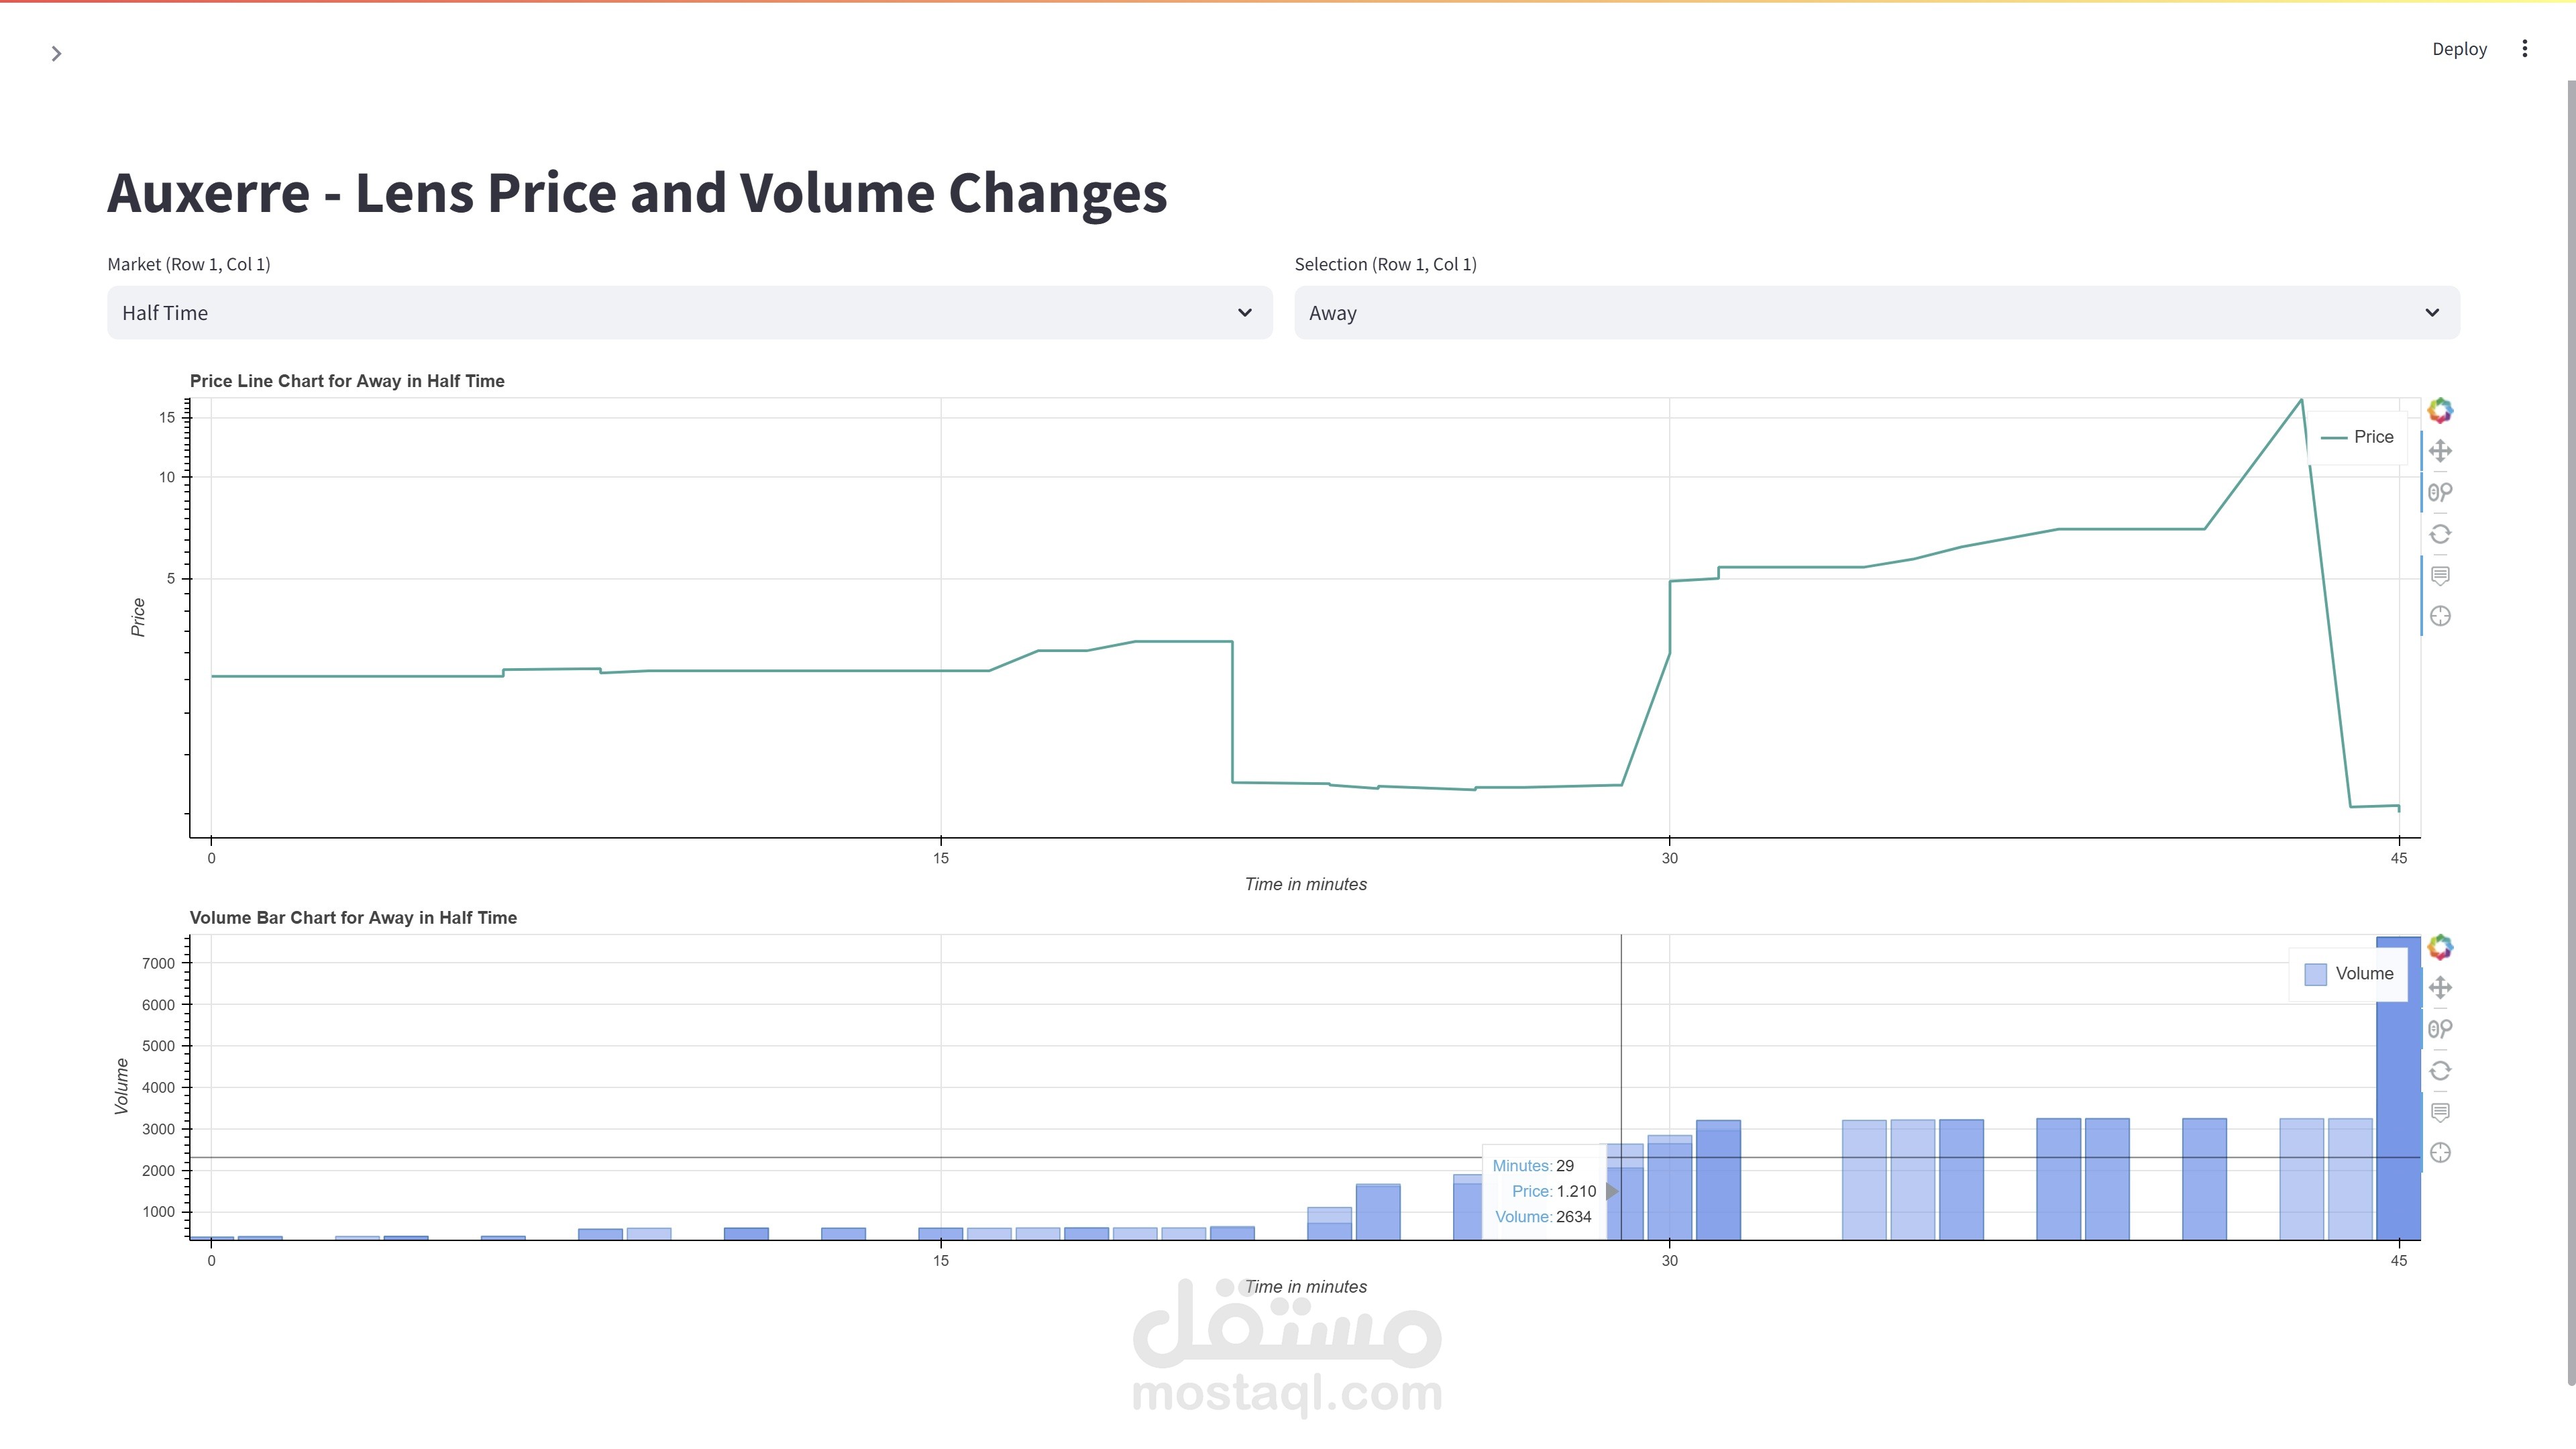Click the Bokeh logo on price chart
This screenshot has height=1449, width=2576.
pyautogui.click(x=2440, y=410)
